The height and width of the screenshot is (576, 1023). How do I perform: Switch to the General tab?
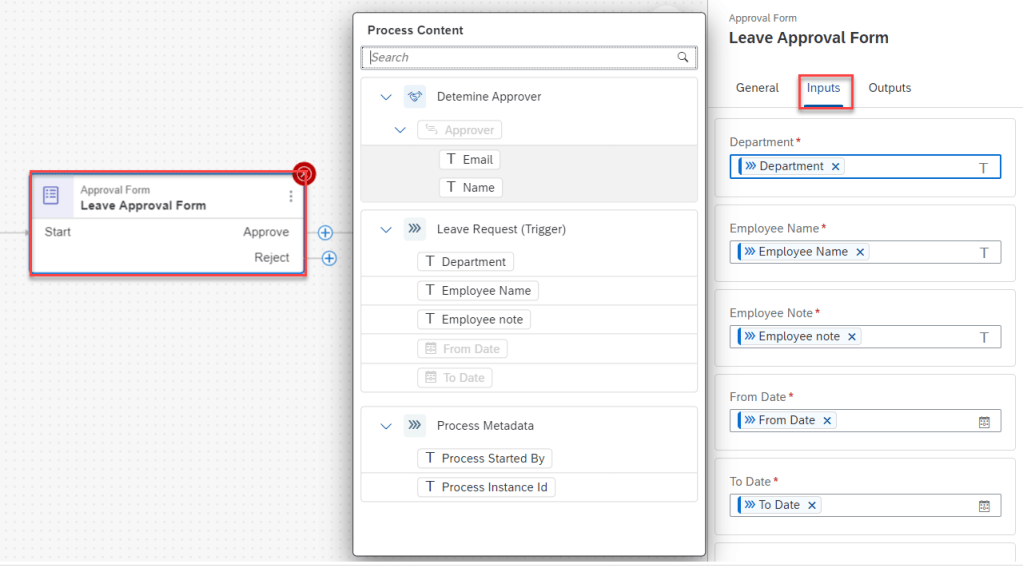tap(757, 88)
